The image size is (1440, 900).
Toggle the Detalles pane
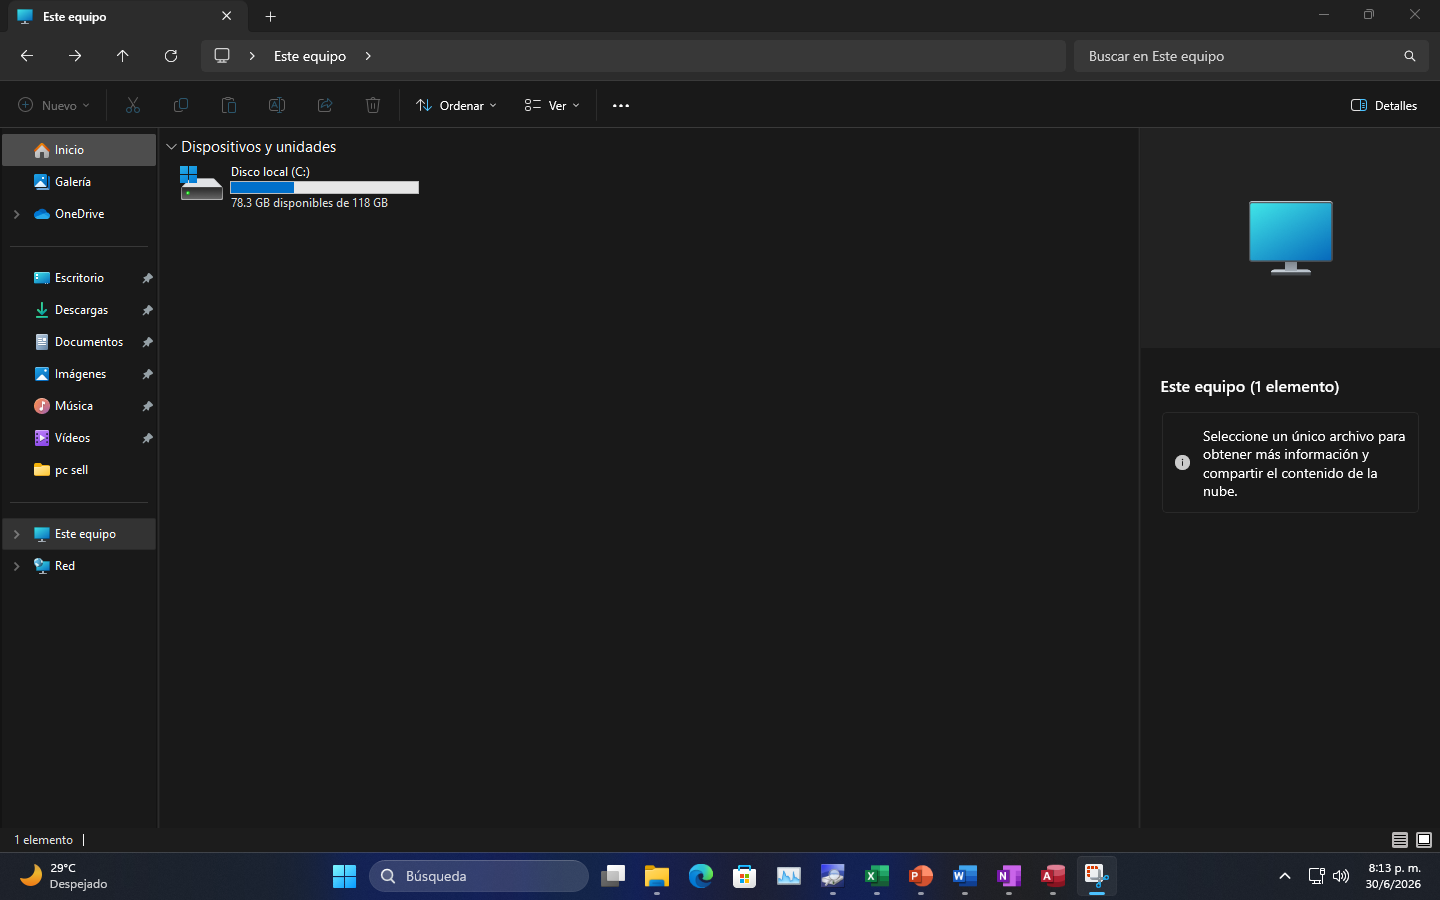pos(1384,105)
